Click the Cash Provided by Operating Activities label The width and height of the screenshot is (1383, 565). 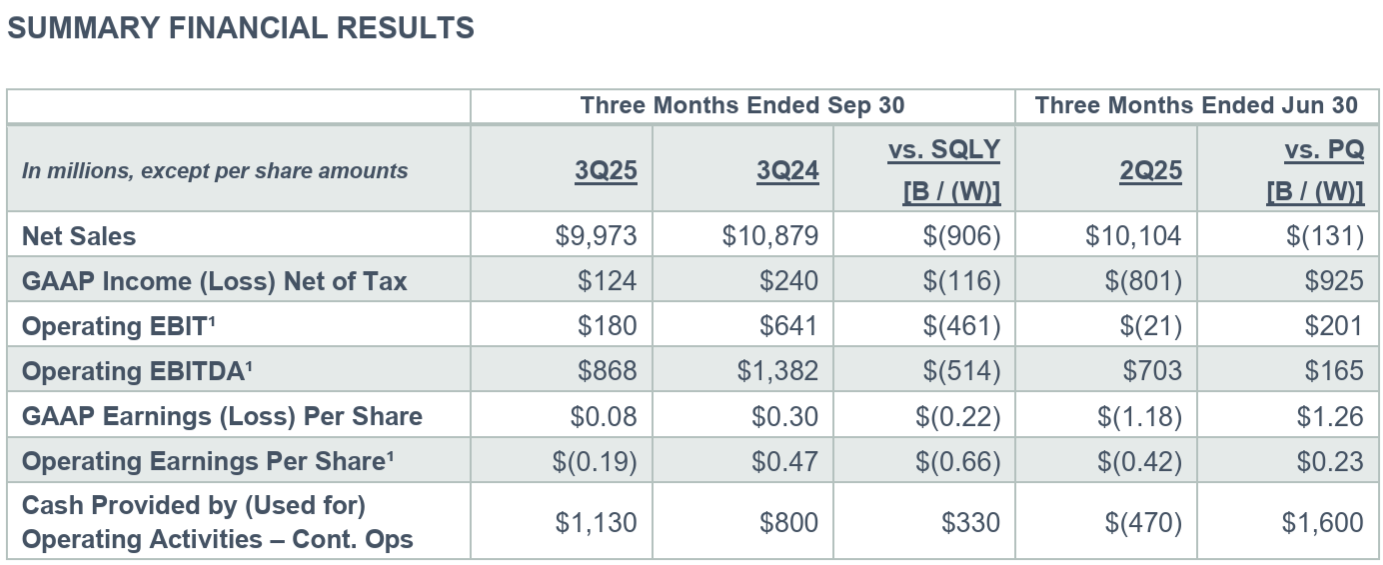(x=217, y=522)
